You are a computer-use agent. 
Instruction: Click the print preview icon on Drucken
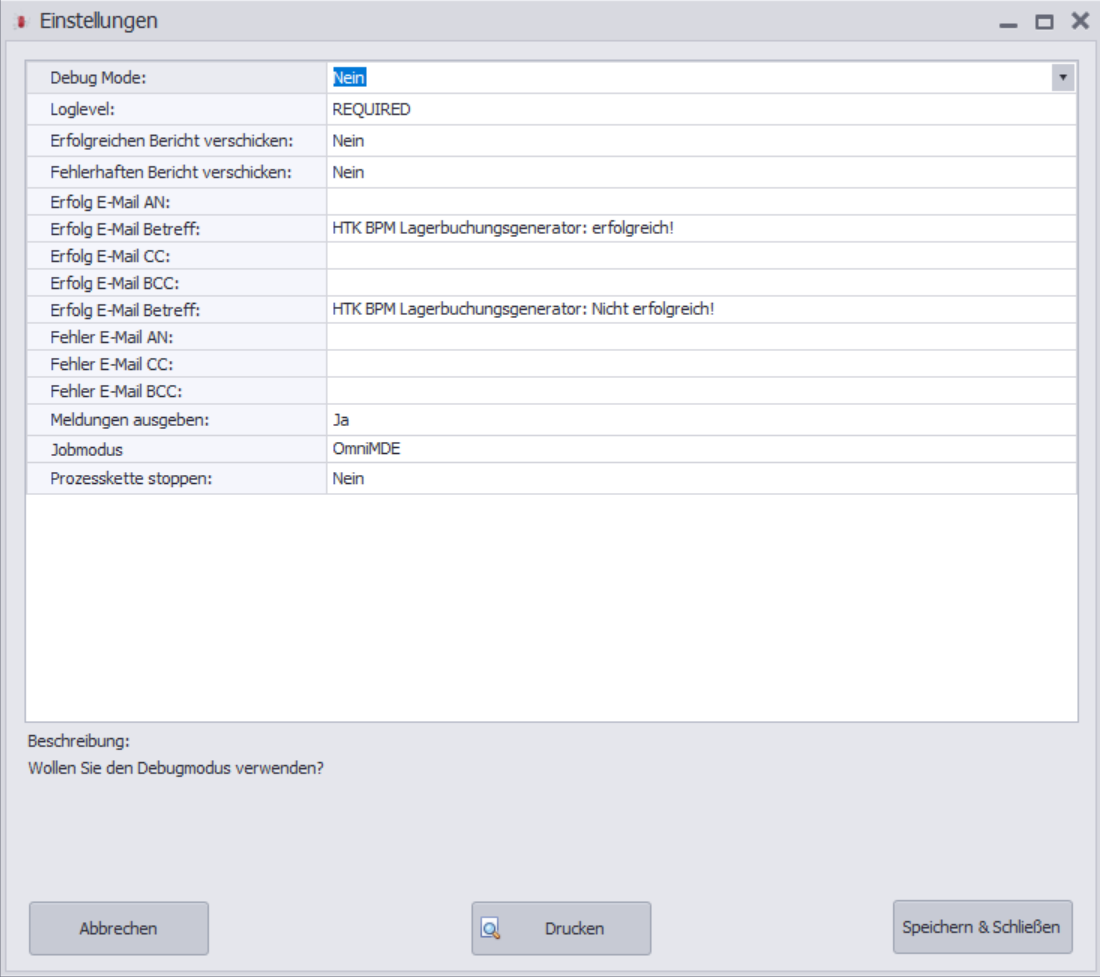490,929
